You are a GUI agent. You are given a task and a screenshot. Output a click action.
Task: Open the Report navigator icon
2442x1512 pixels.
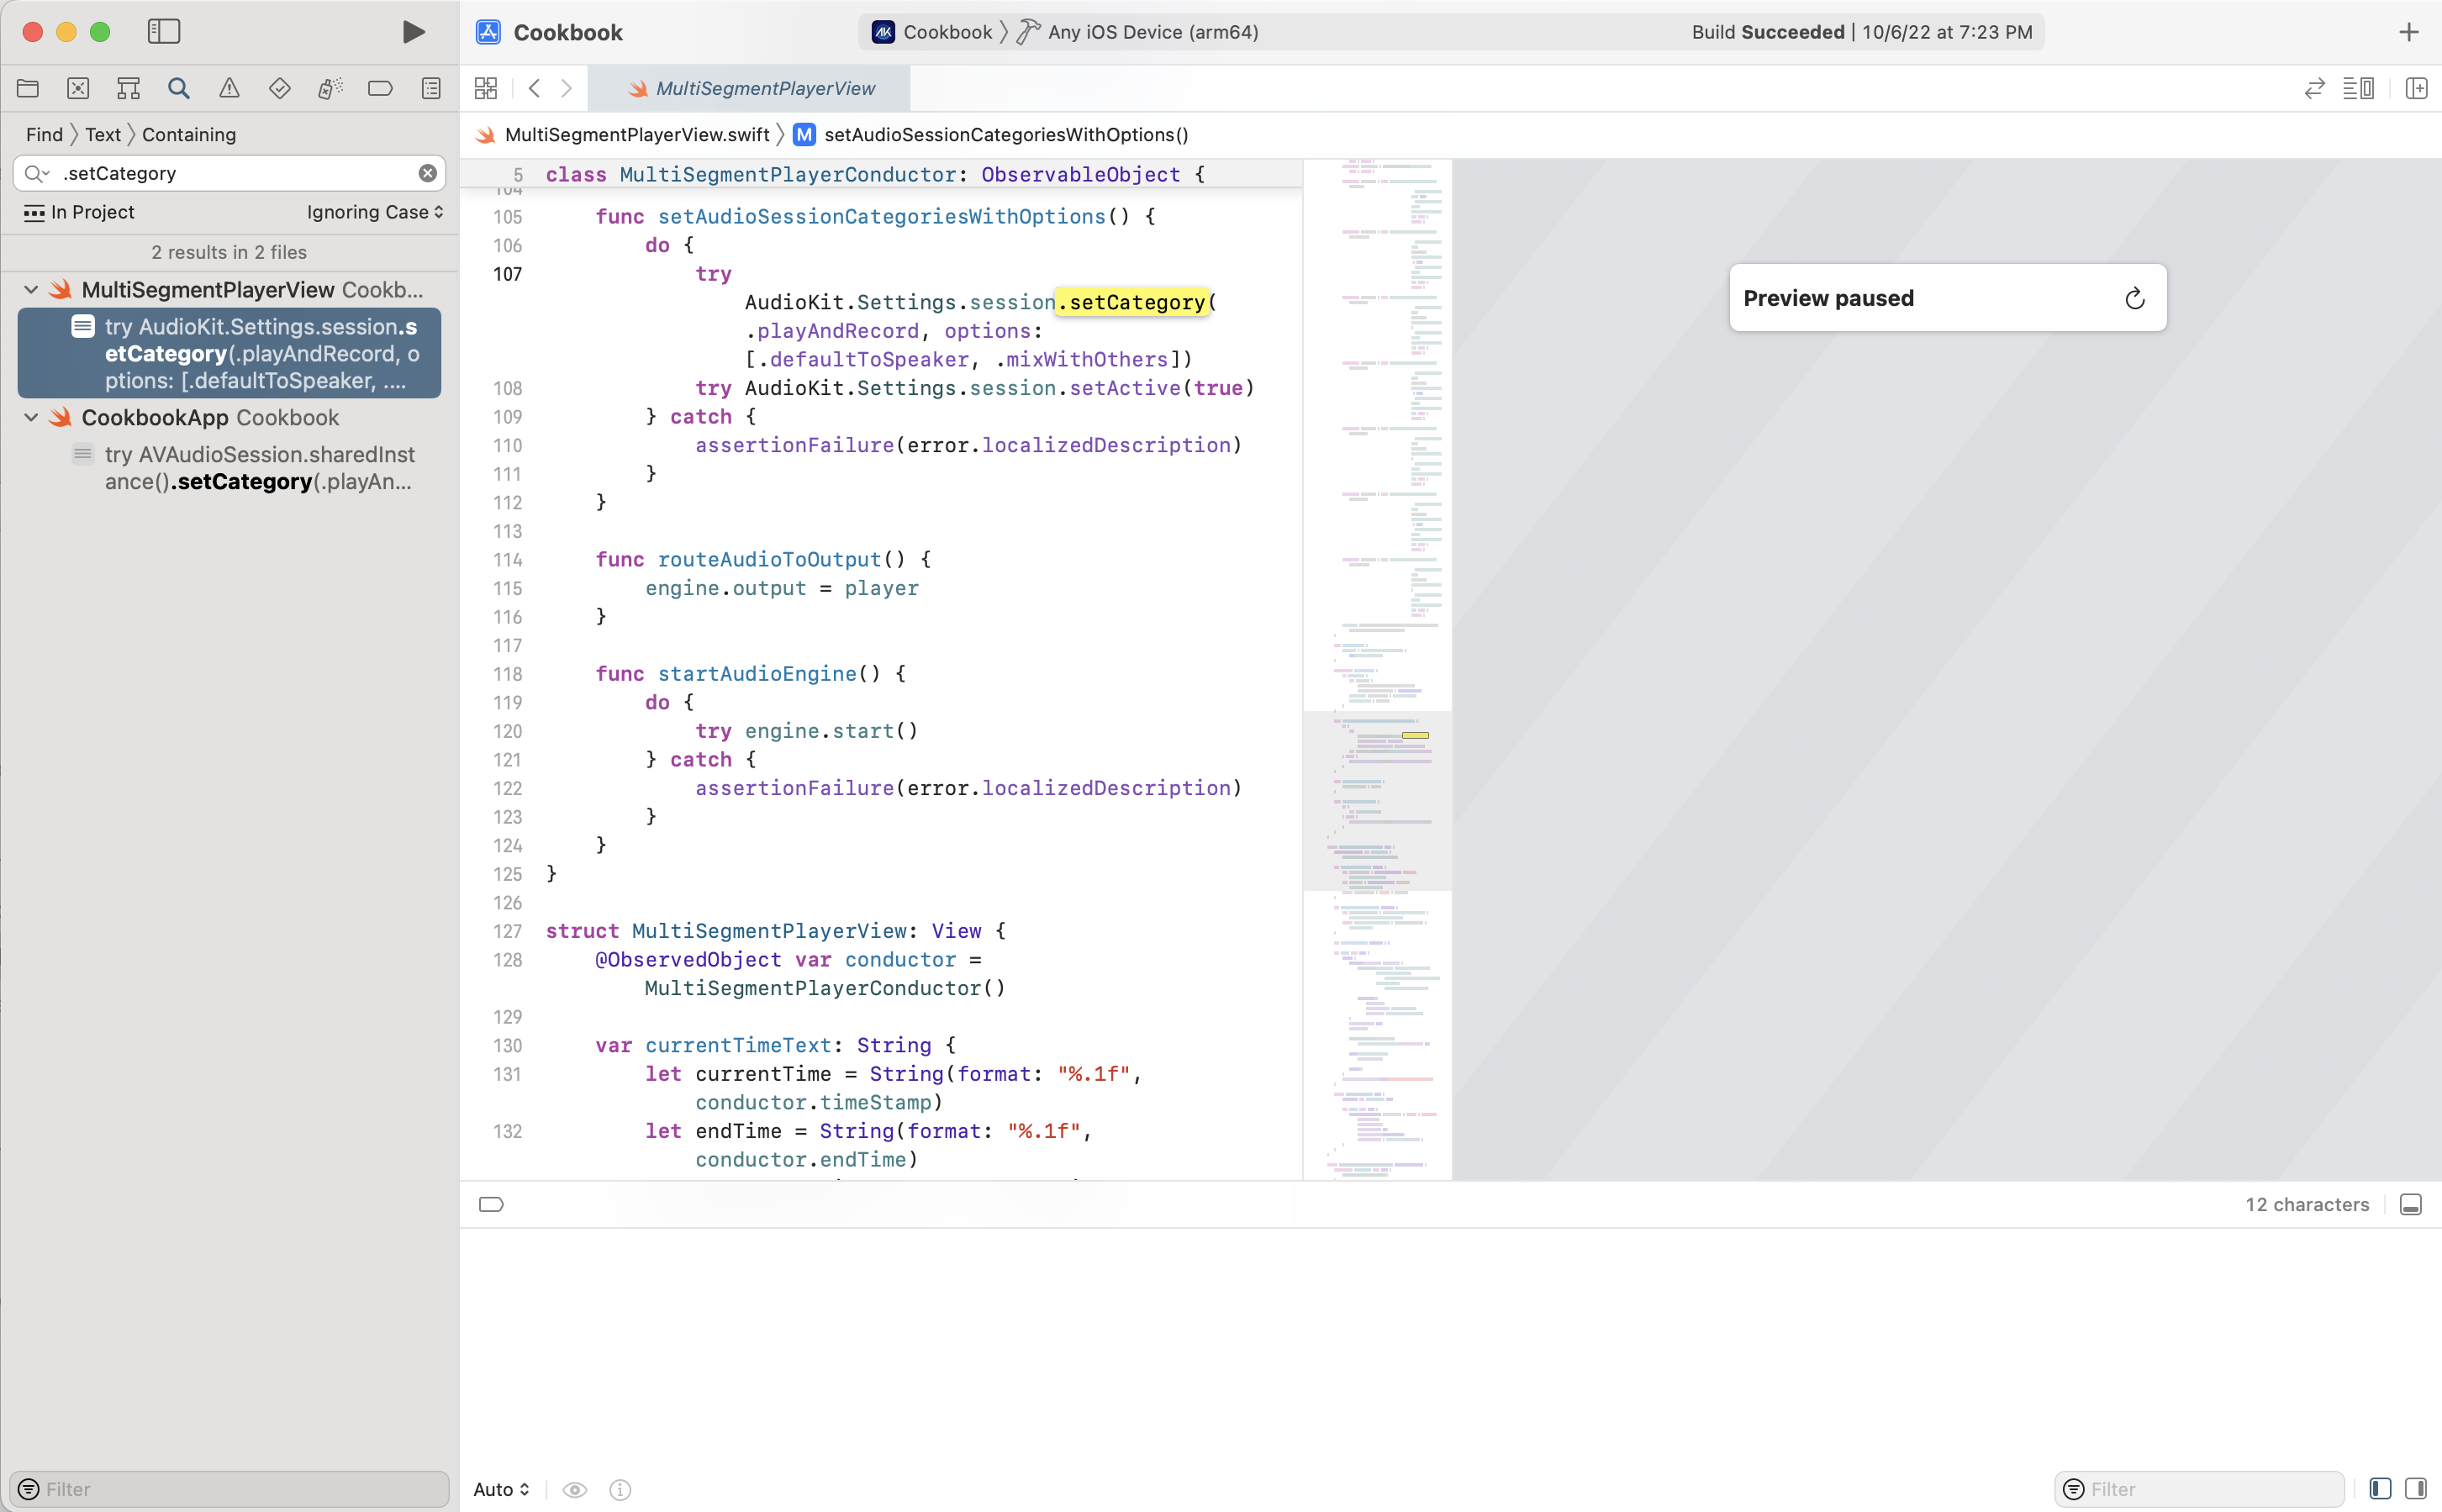pos(431,88)
